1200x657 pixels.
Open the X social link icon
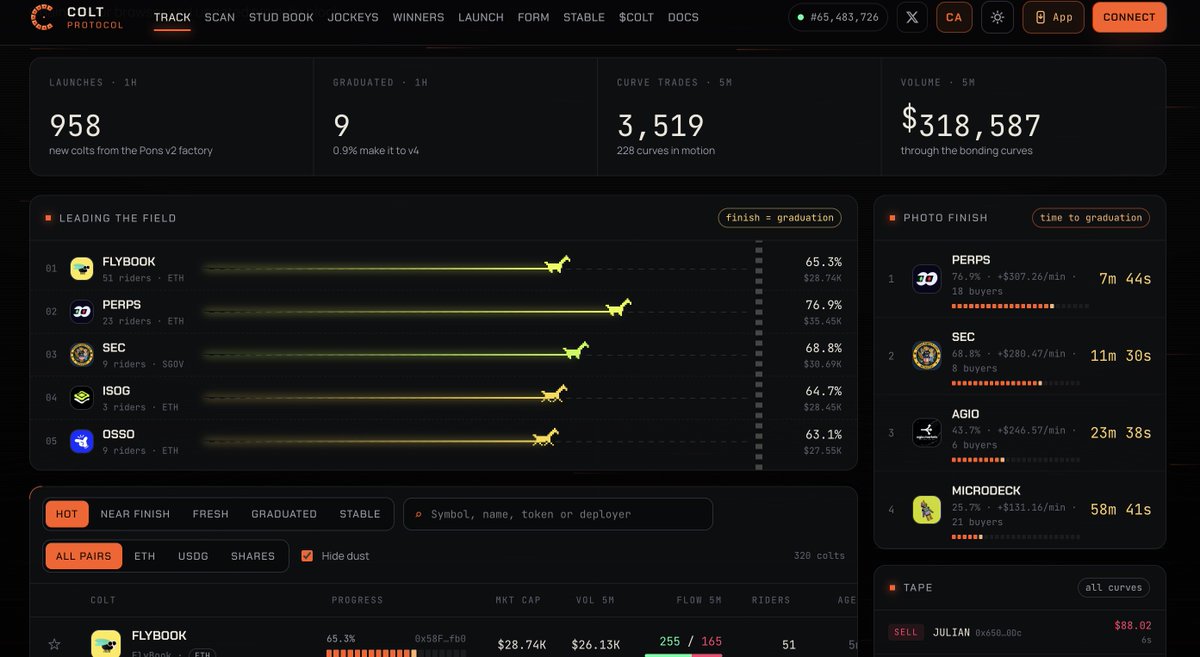[x=911, y=17]
